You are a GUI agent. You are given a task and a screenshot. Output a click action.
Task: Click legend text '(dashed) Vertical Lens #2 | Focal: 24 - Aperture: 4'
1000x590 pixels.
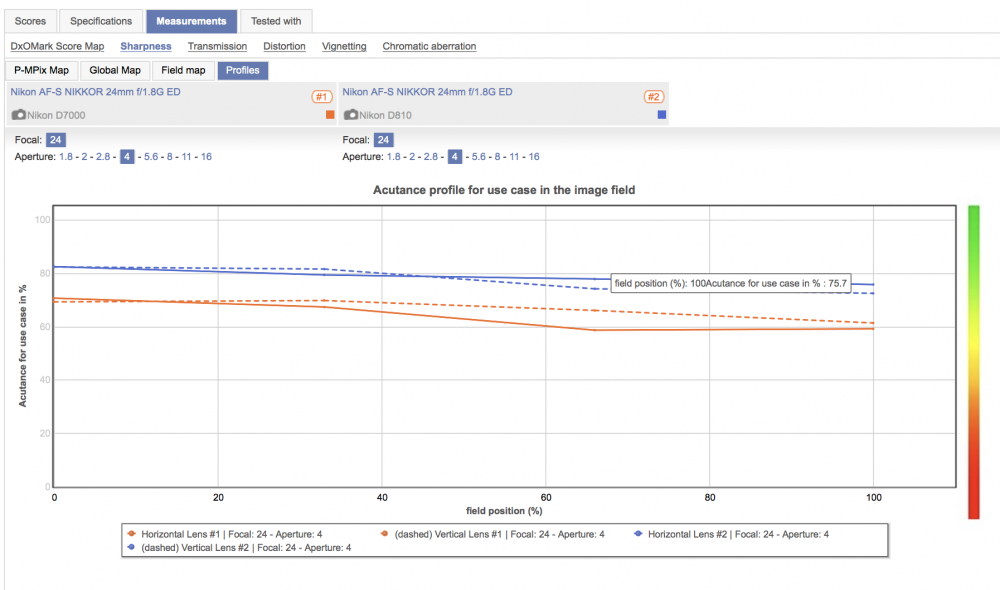[x=246, y=547]
